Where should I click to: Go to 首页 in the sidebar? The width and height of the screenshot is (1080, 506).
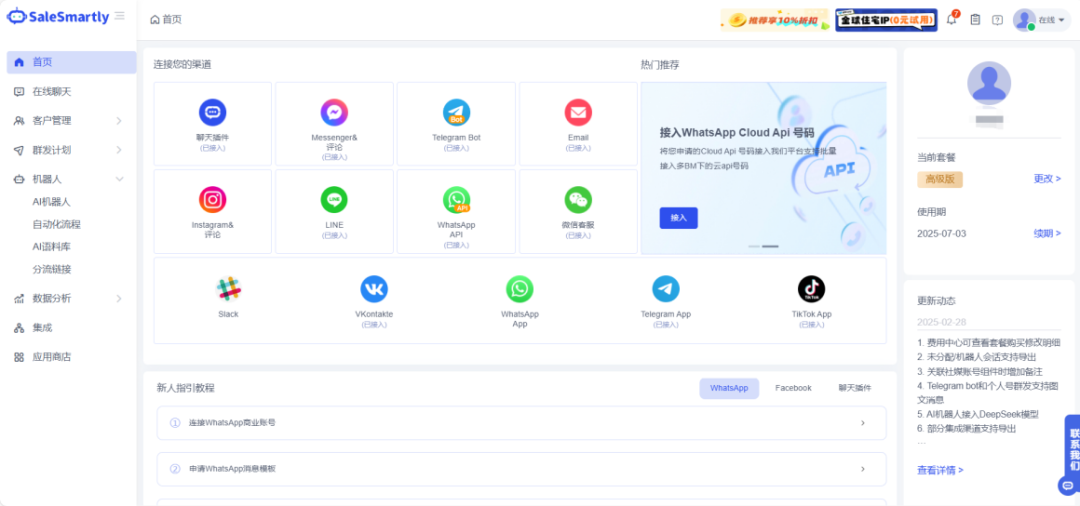tap(72, 62)
